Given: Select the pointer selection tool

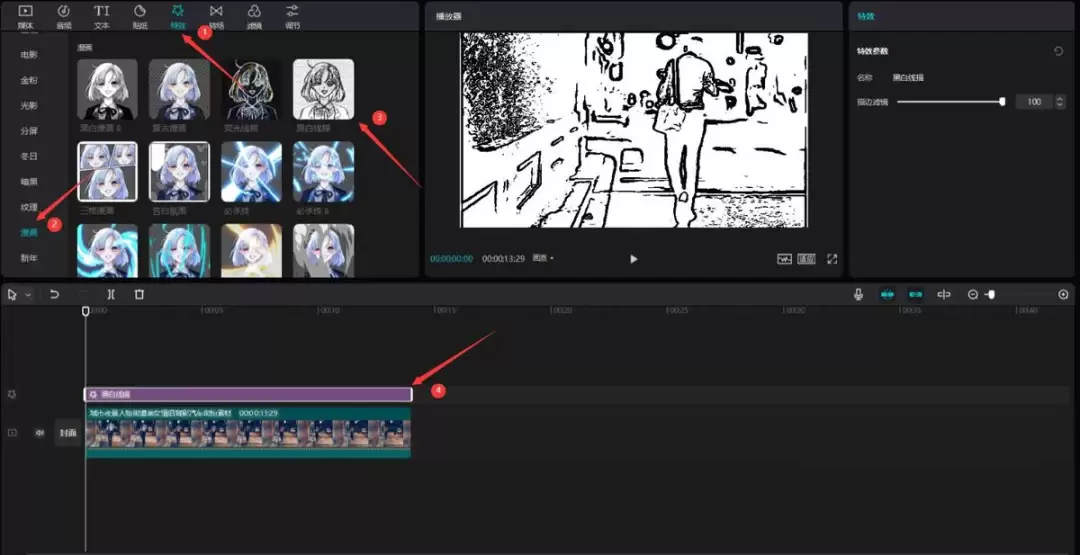Looking at the screenshot, I should (12, 294).
